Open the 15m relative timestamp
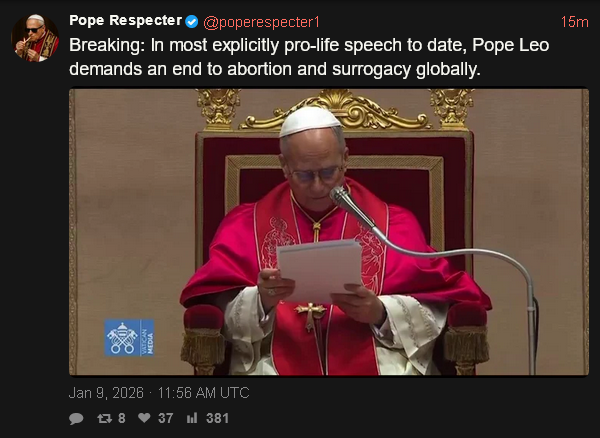This screenshot has width=600, height=438. point(574,22)
